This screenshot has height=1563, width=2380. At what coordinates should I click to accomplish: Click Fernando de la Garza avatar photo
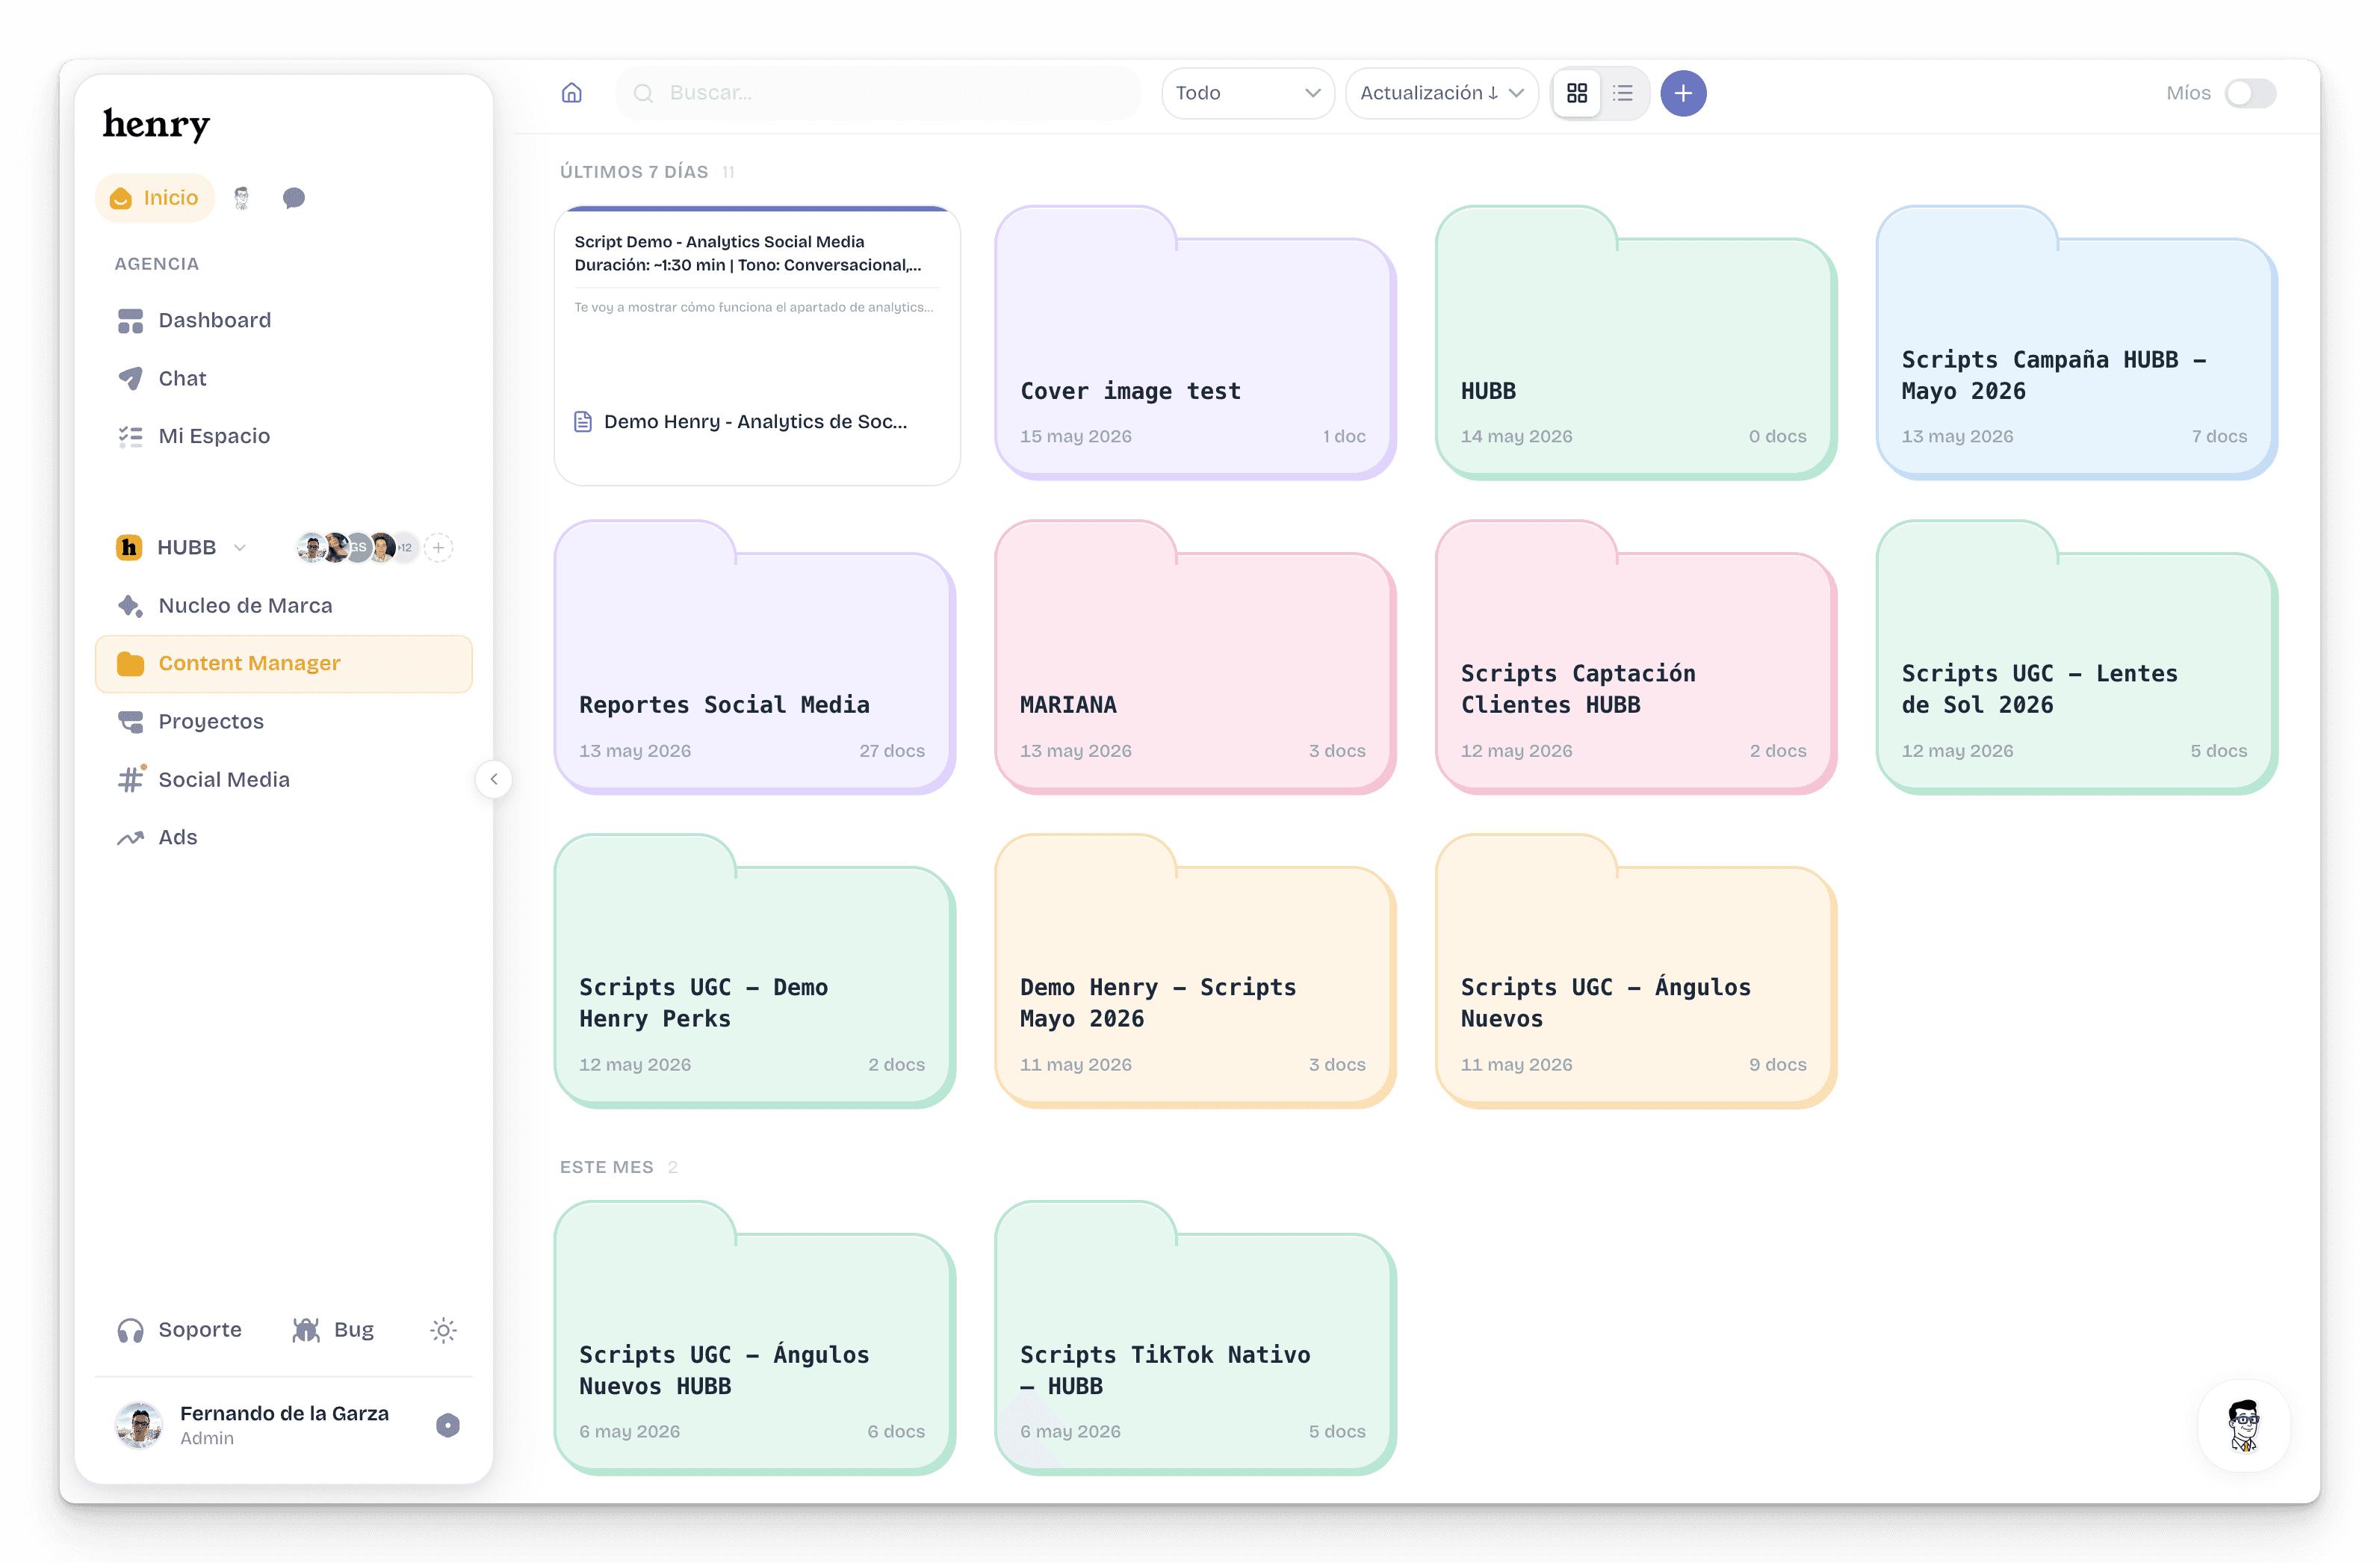pos(139,1425)
